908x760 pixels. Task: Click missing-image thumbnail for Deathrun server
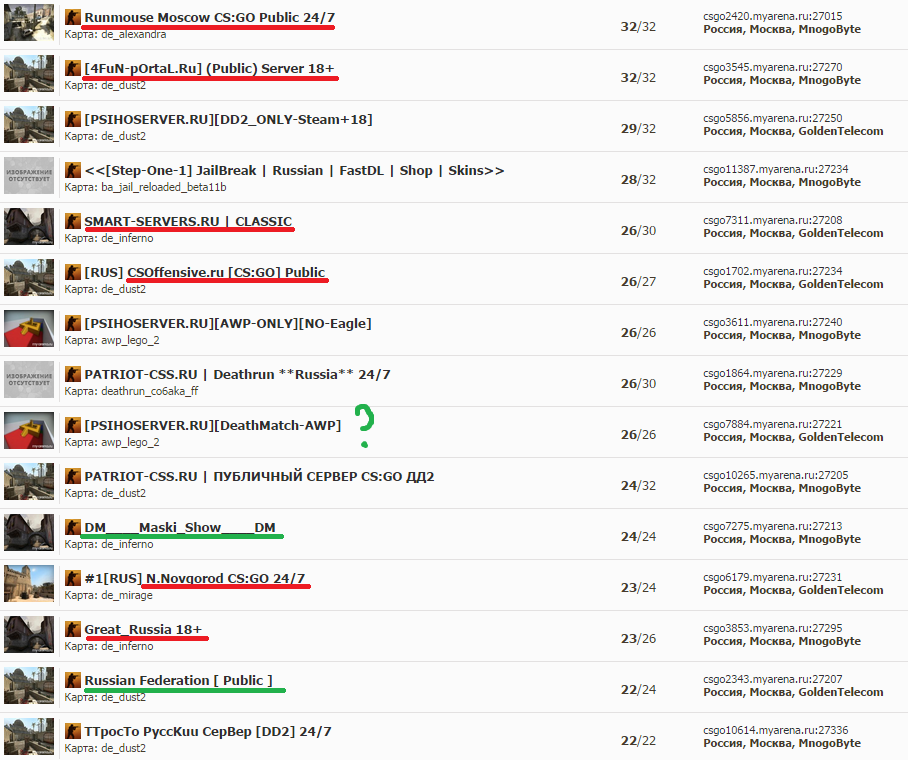coord(29,379)
